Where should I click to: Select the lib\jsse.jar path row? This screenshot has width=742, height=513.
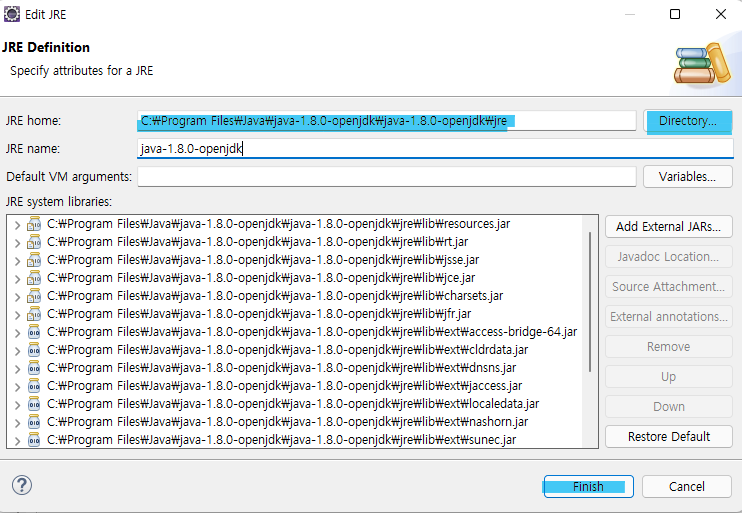point(263,260)
